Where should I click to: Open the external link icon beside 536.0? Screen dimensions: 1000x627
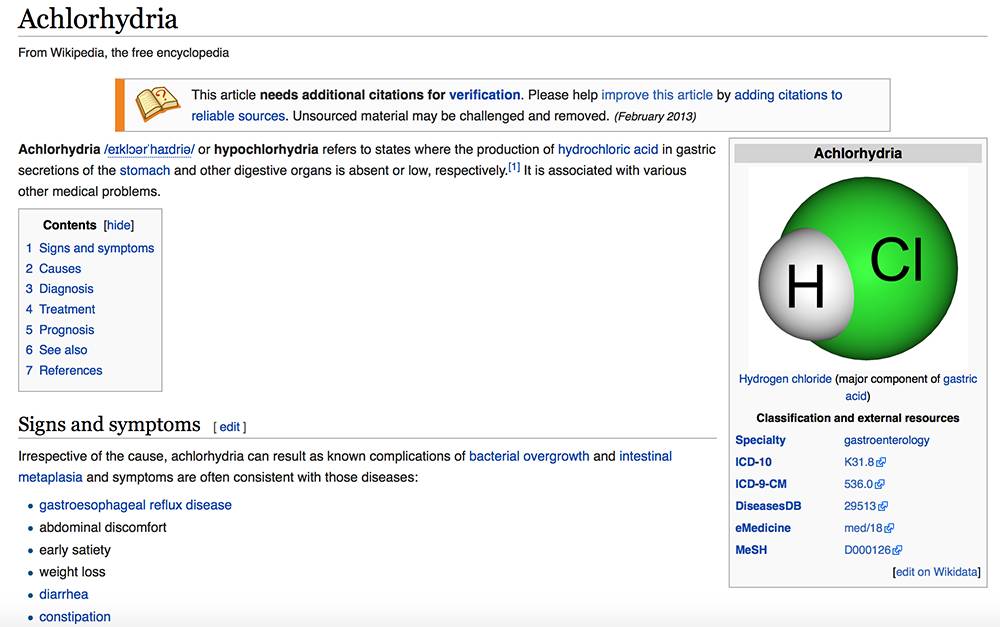click(879, 485)
